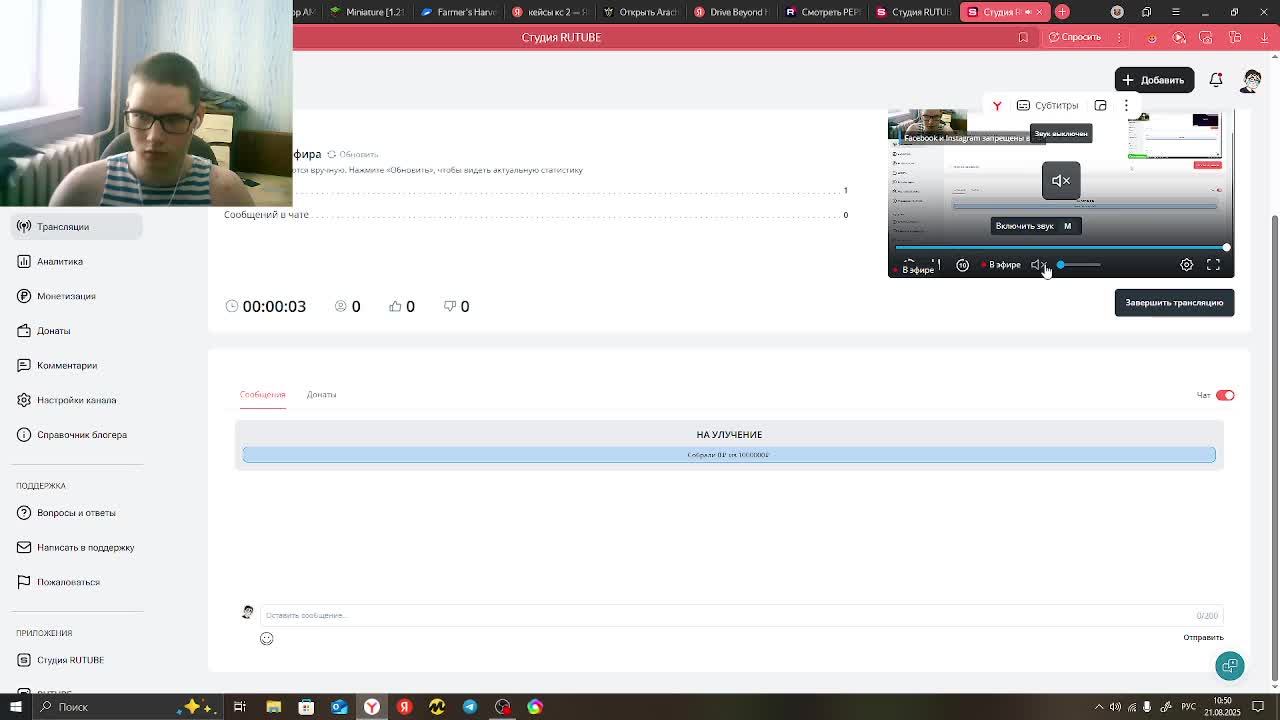Switch to the Донаты chat tab
Screen dimensions: 1280x720
pyautogui.click(x=321, y=395)
